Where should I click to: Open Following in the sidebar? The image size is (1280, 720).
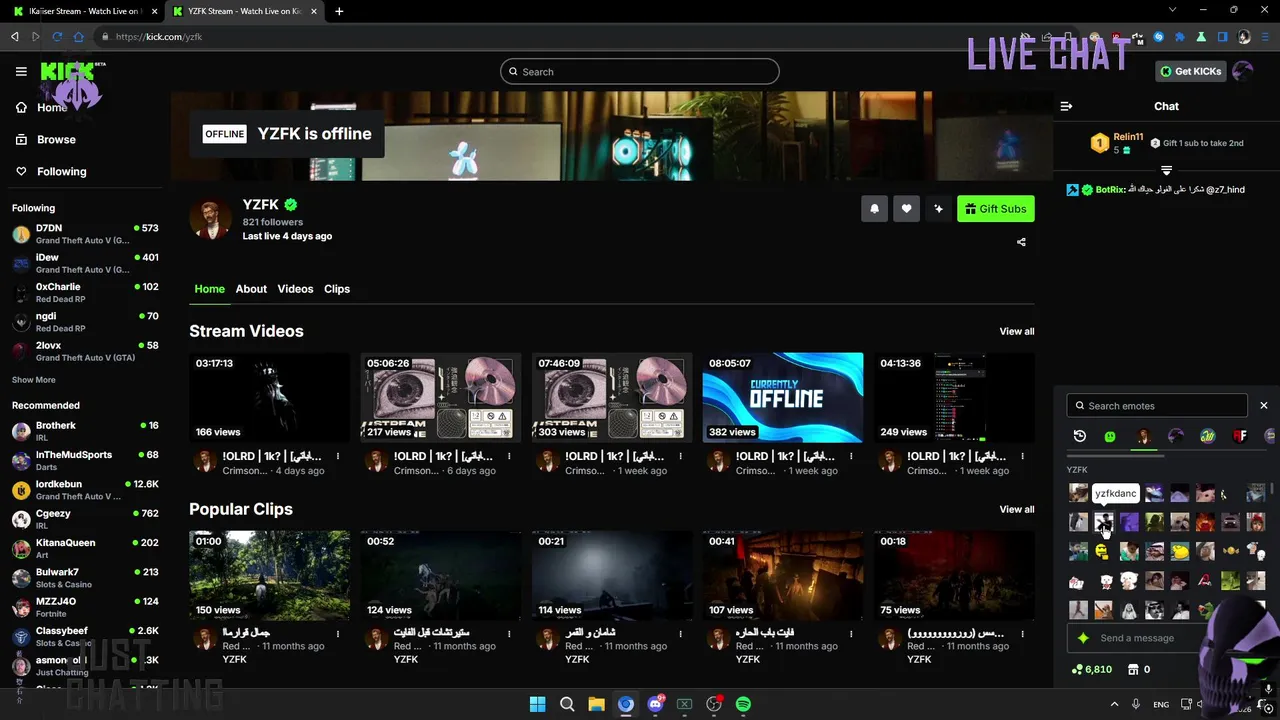[x=51, y=172]
